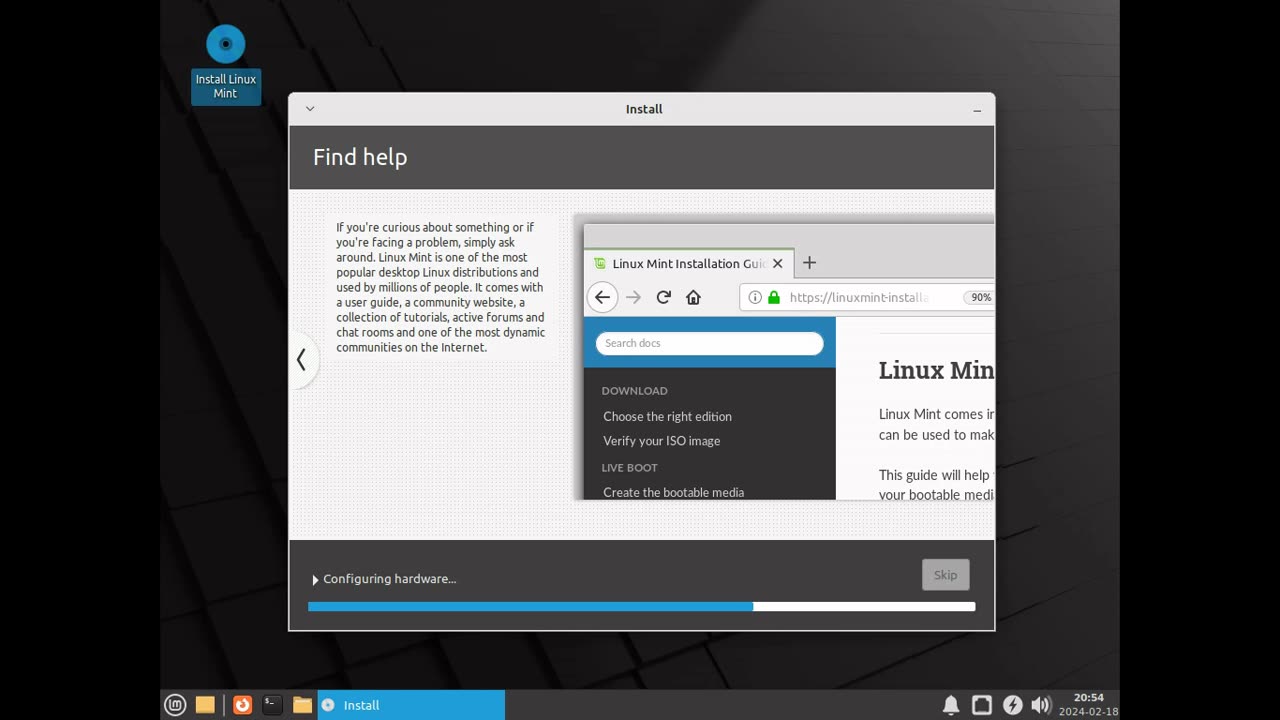
Task: Open the Linux Mint start menu
Action: pyautogui.click(x=175, y=705)
